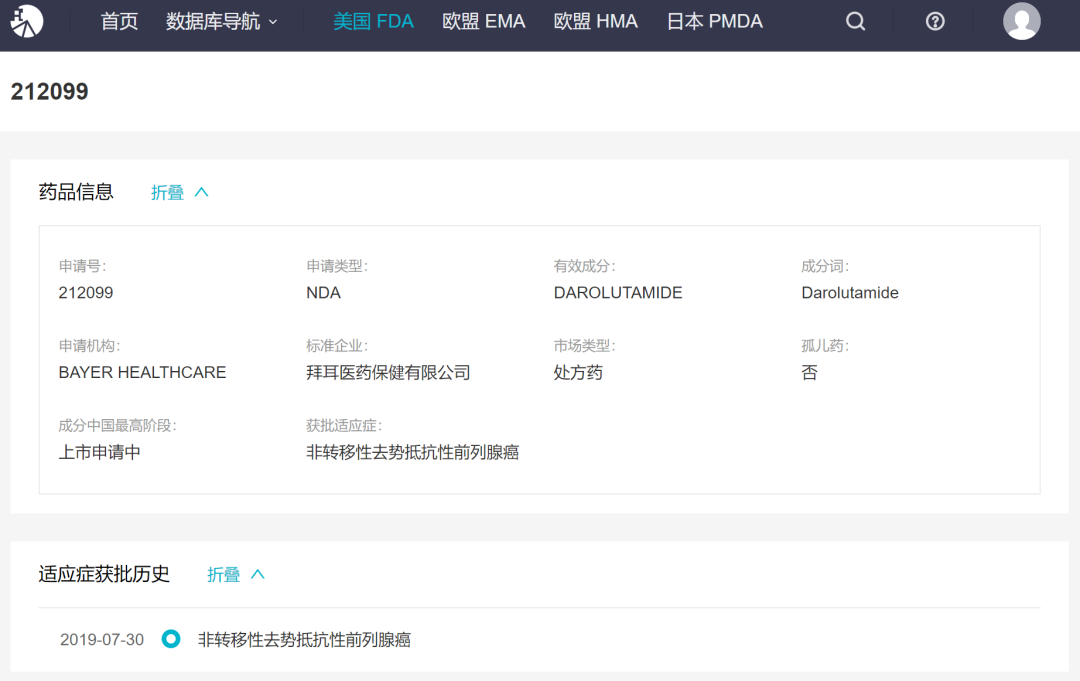Click 上市申请中 China stage value
Image resolution: width=1080 pixels, height=681 pixels.
click(99, 452)
